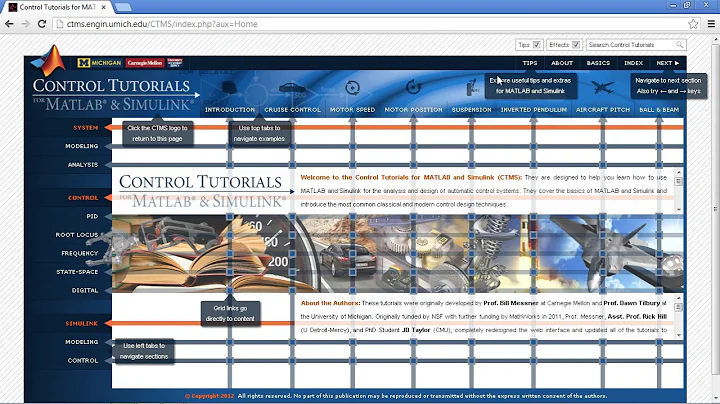Open SIMULINK section heading in sidebar
720x404 pixels.
point(81,324)
